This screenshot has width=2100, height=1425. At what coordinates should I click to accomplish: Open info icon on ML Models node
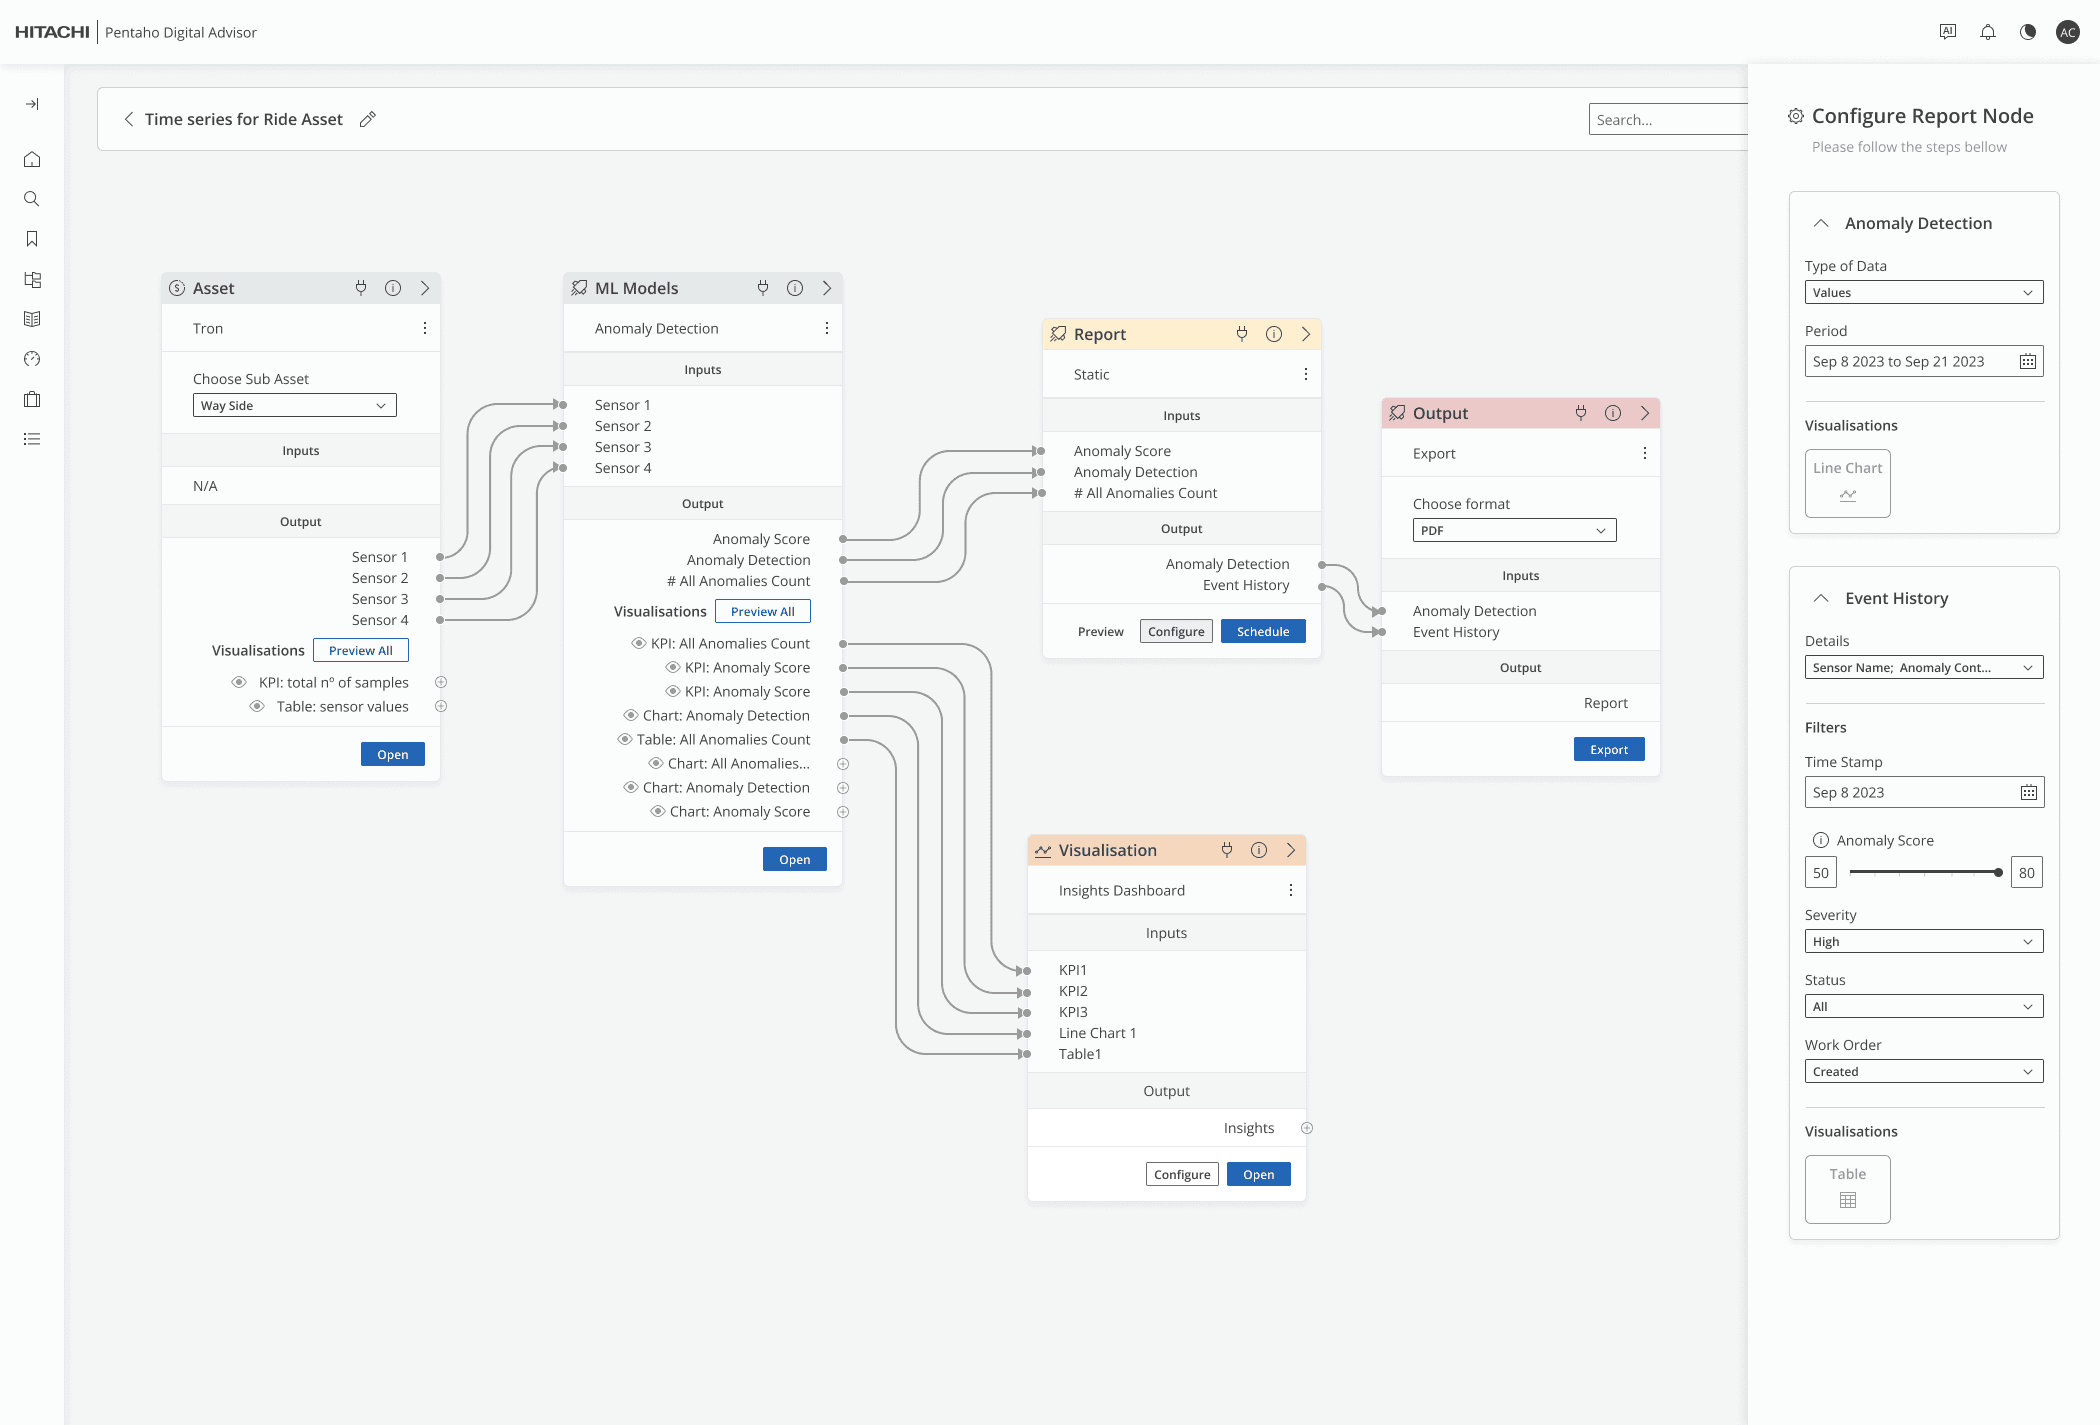tap(794, 288)
